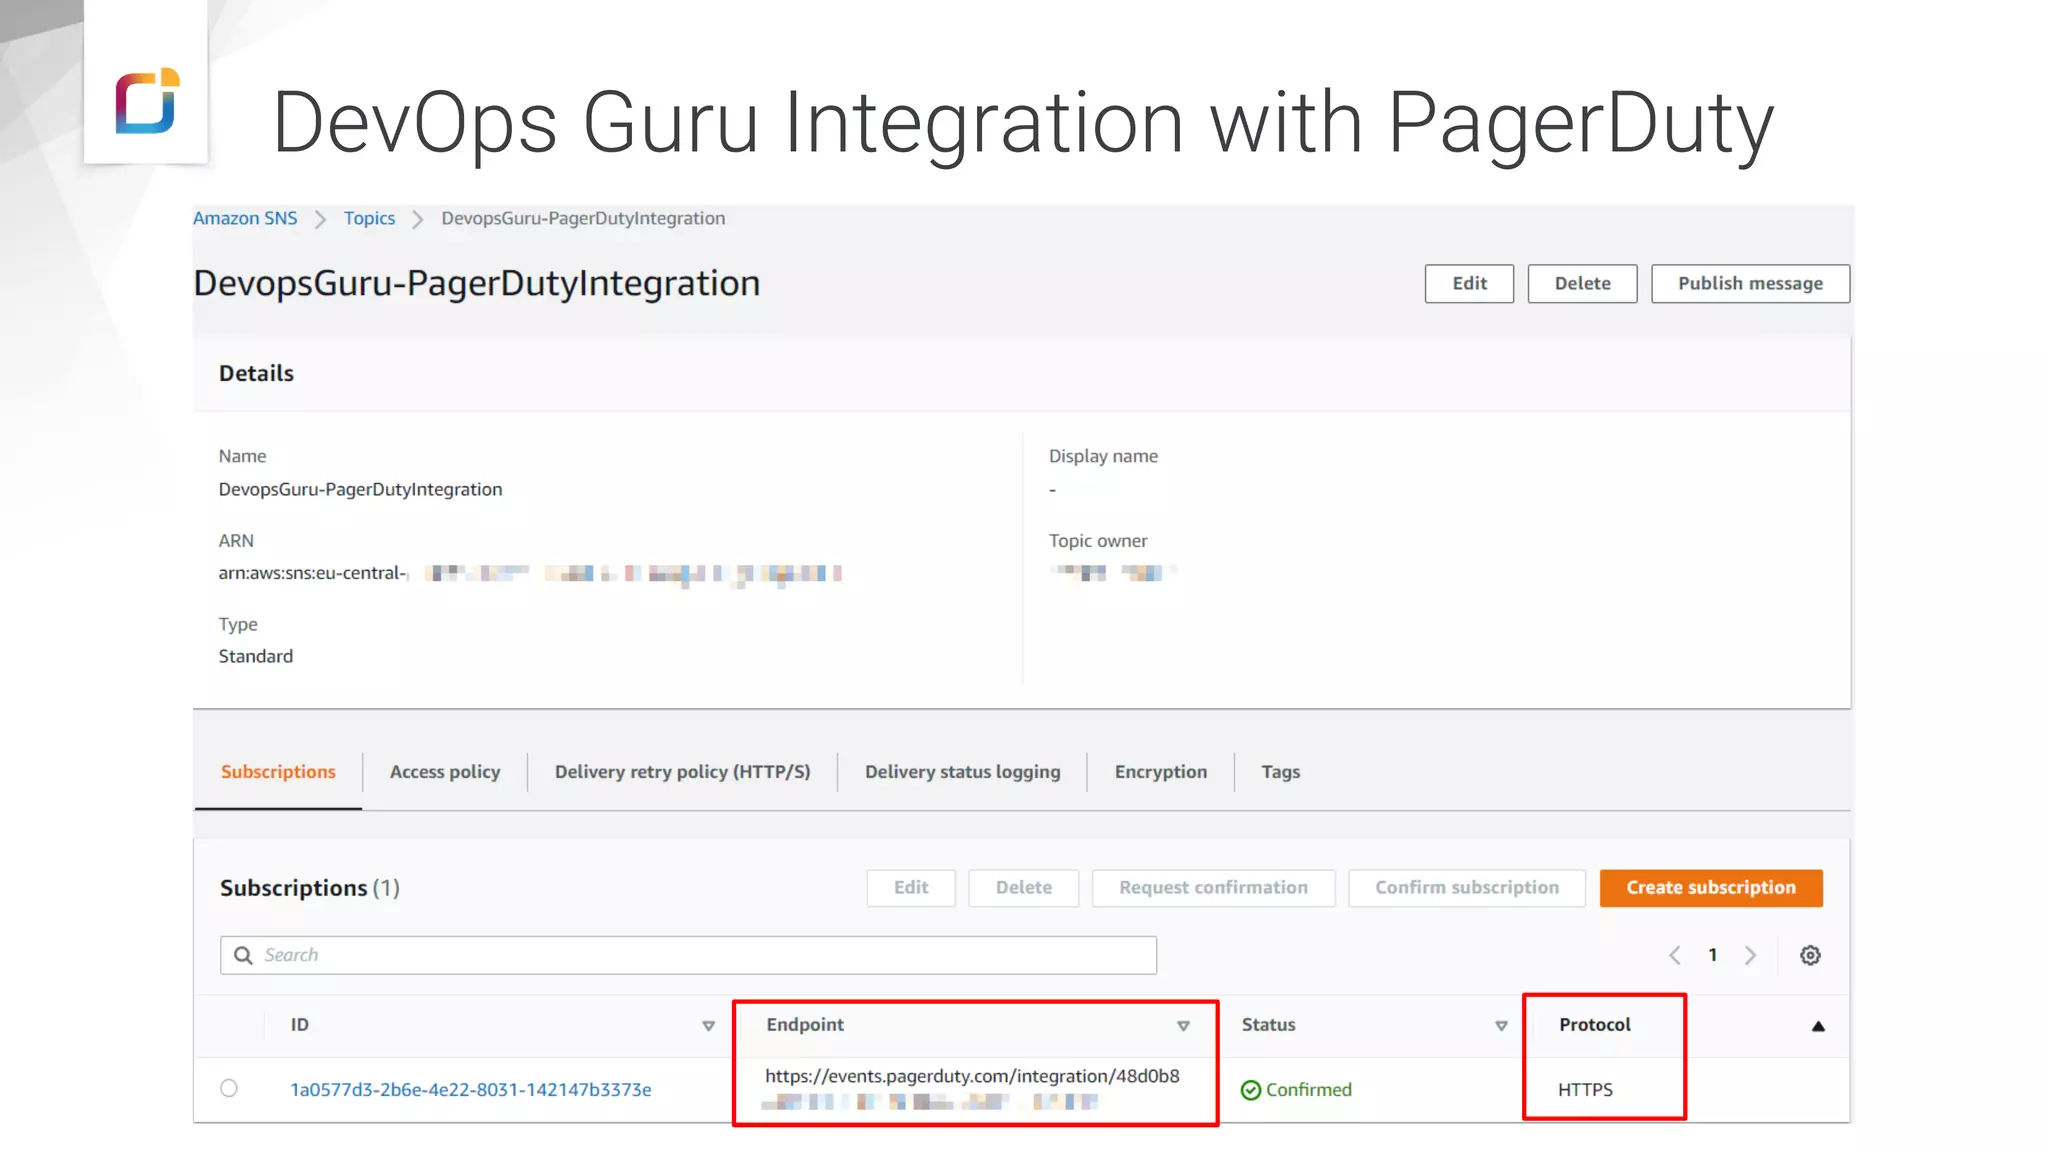Click the Publish message button
2048x1152 pixels.
click(x=1751, y=284)
